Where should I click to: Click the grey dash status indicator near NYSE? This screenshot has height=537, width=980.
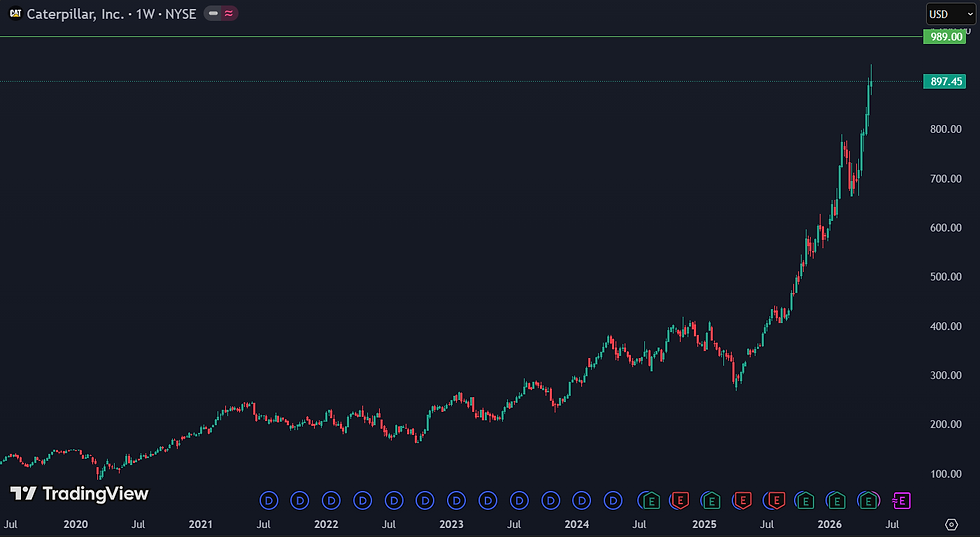tap(213, 13)
